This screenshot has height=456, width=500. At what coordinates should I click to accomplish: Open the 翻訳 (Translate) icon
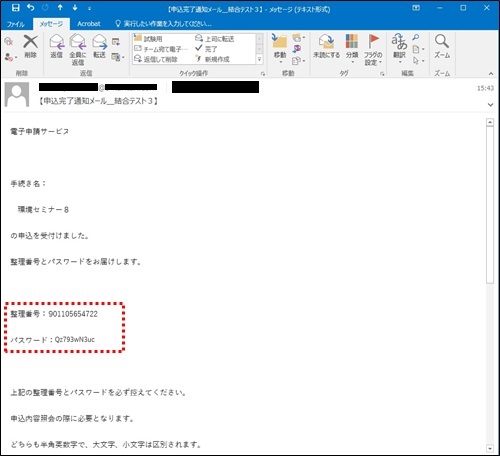point(399,41)
